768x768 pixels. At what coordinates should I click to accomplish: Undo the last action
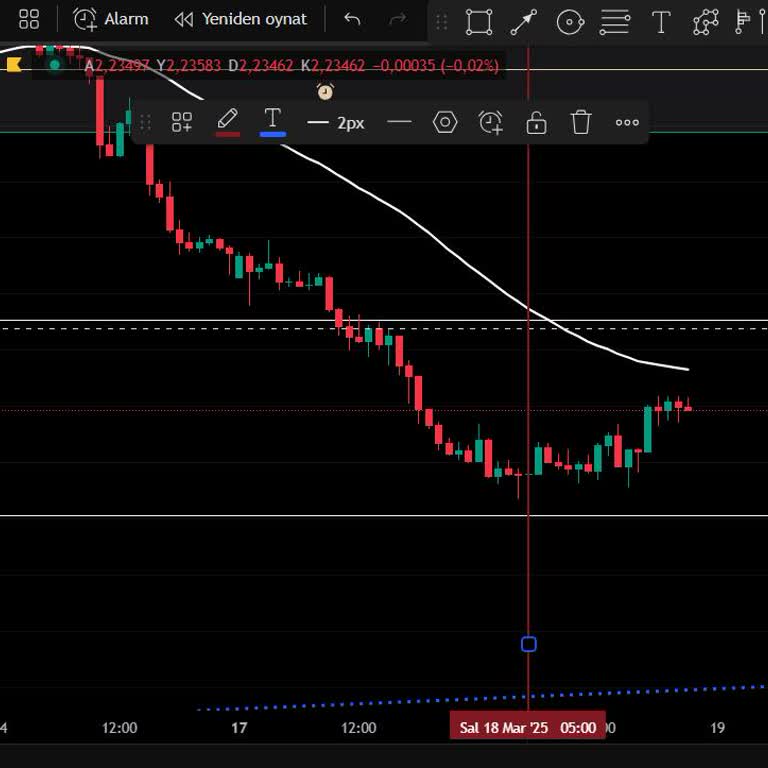[352, 20]
